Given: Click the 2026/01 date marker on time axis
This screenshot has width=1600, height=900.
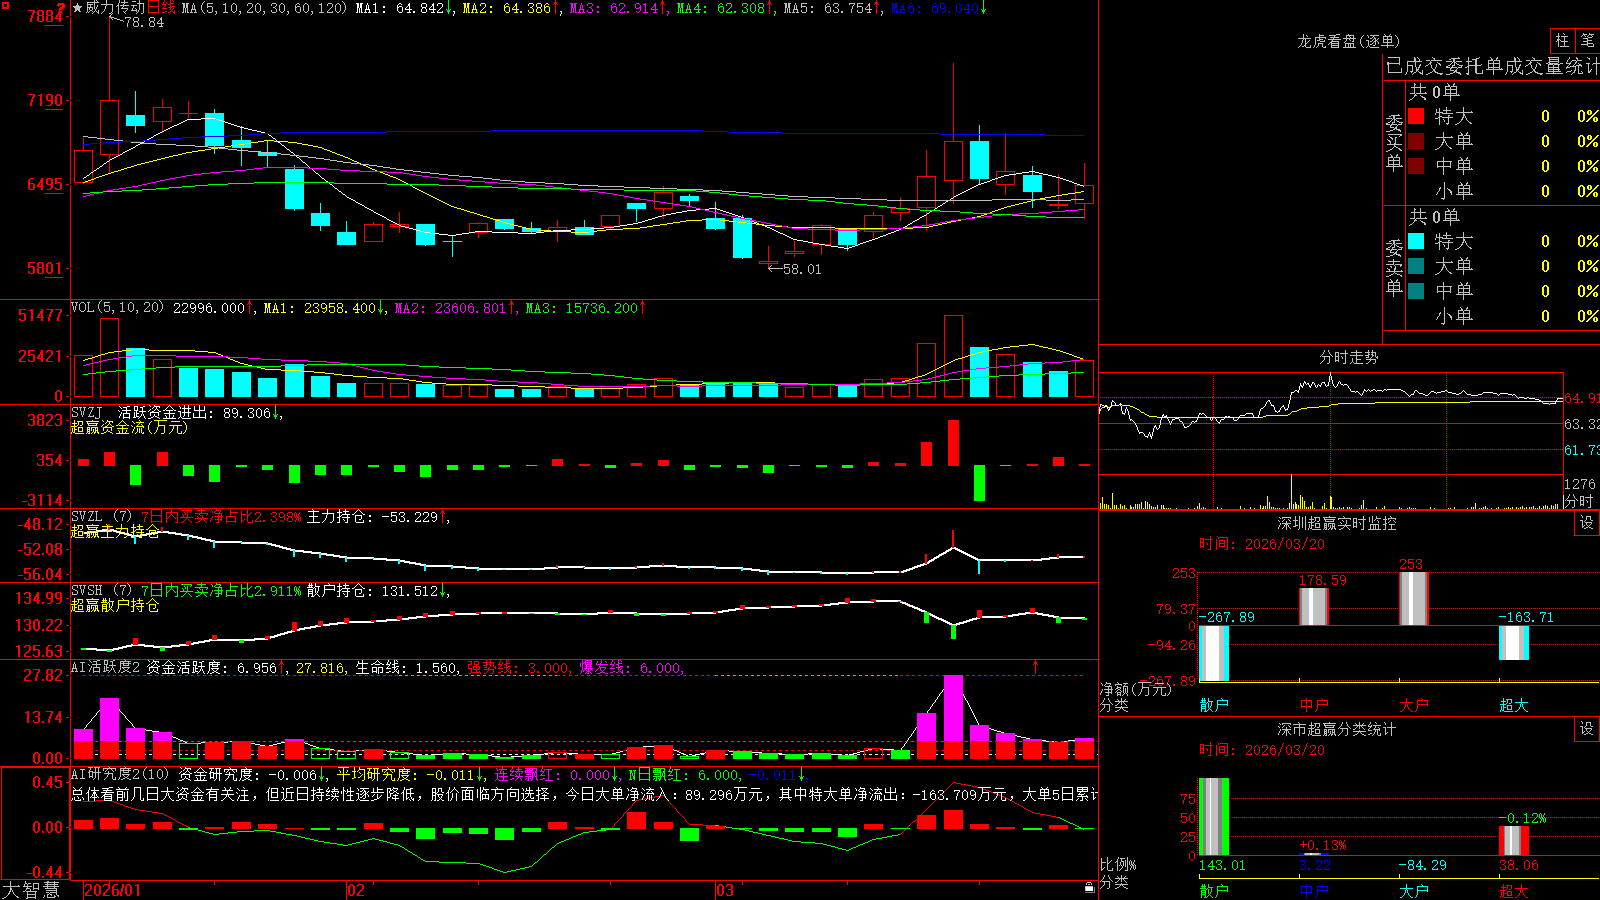Looking at the screenshot, I should coord(113,890).
